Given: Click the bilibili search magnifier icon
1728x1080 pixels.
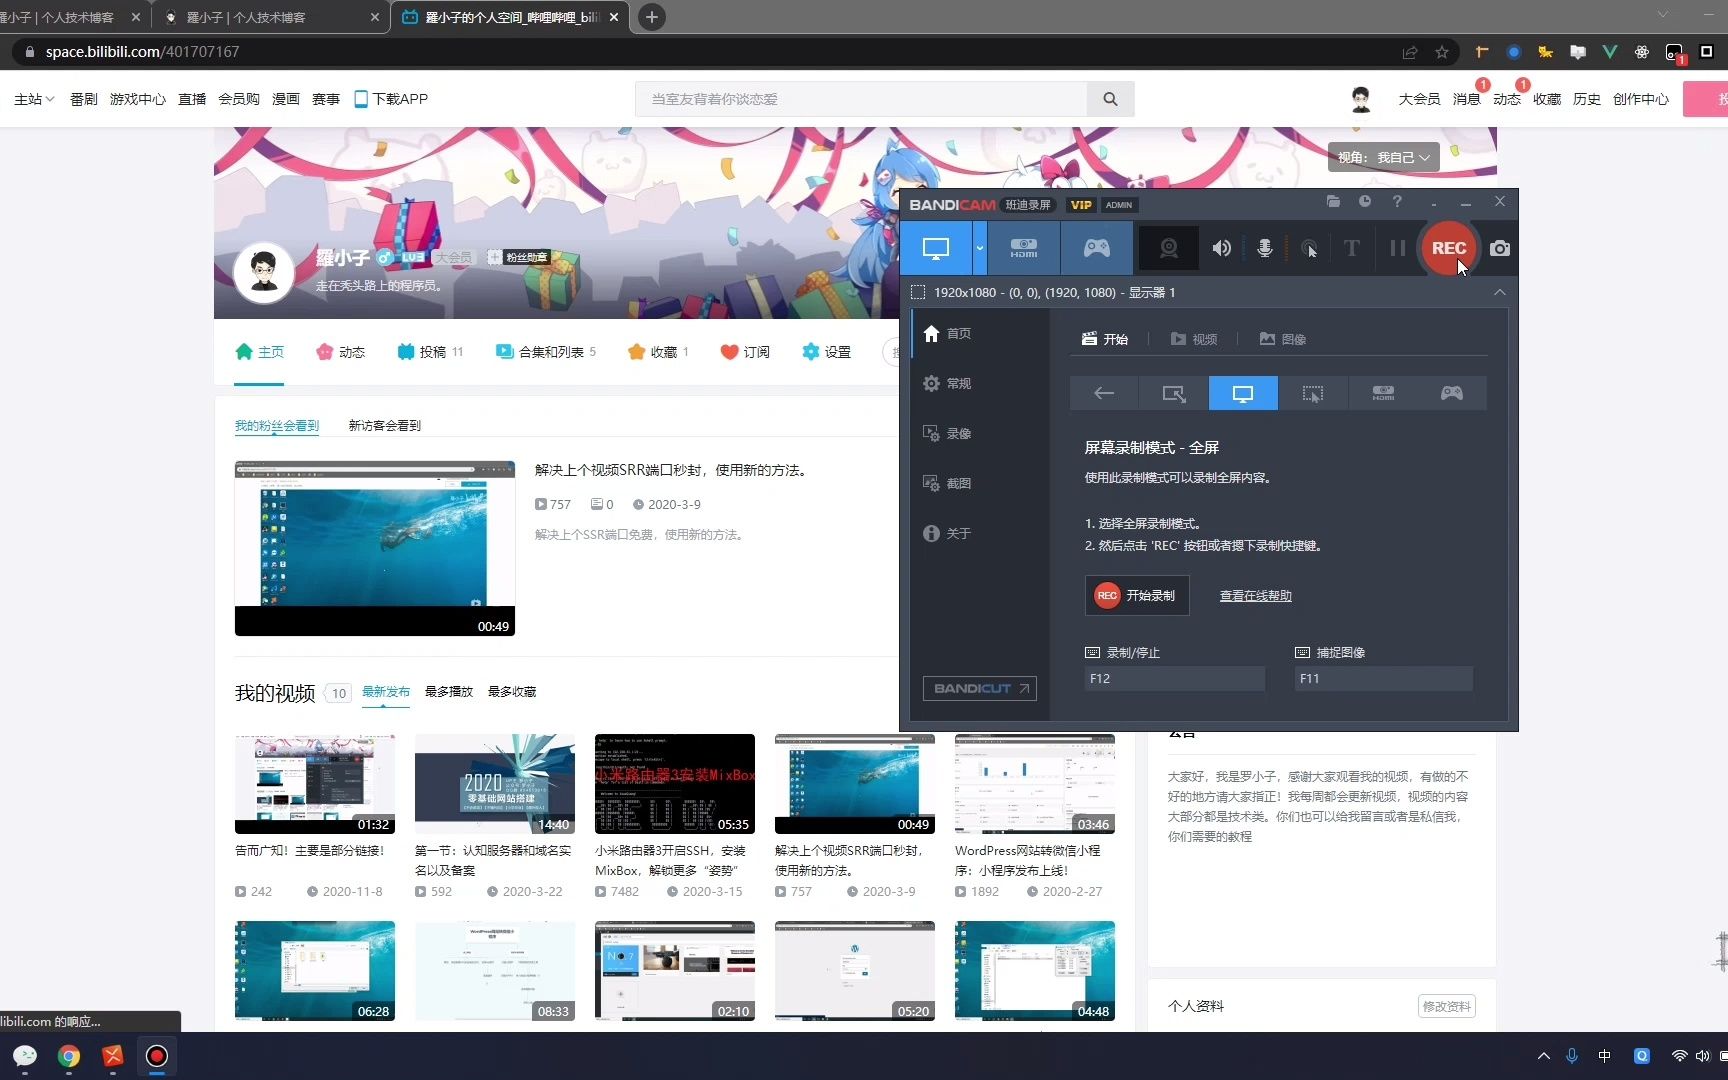Looking at the screenshot, I should click(1110, 99).
